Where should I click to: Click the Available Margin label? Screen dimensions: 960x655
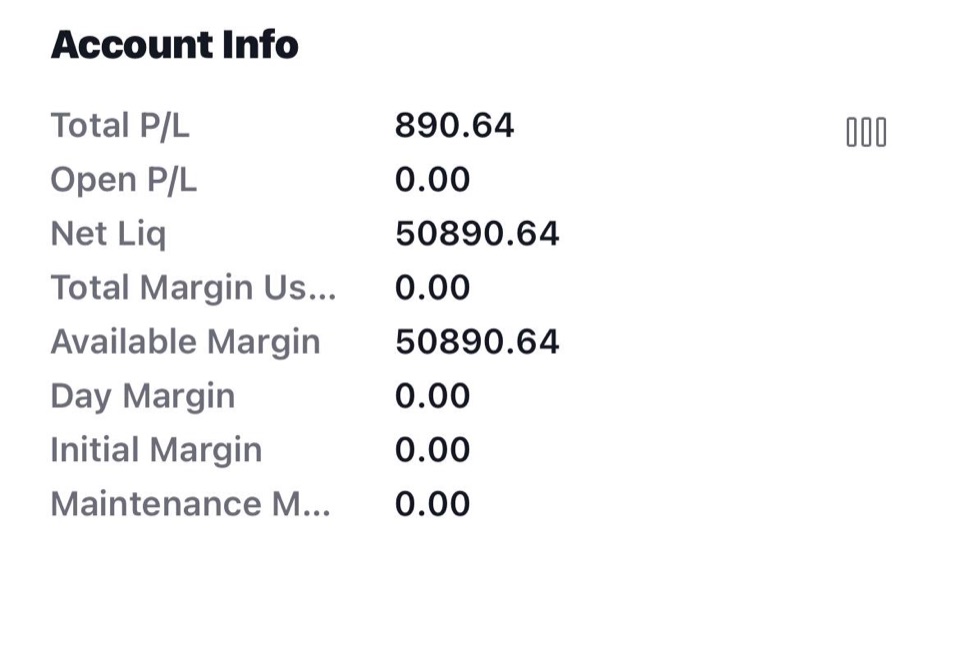(x=186, y=342)
